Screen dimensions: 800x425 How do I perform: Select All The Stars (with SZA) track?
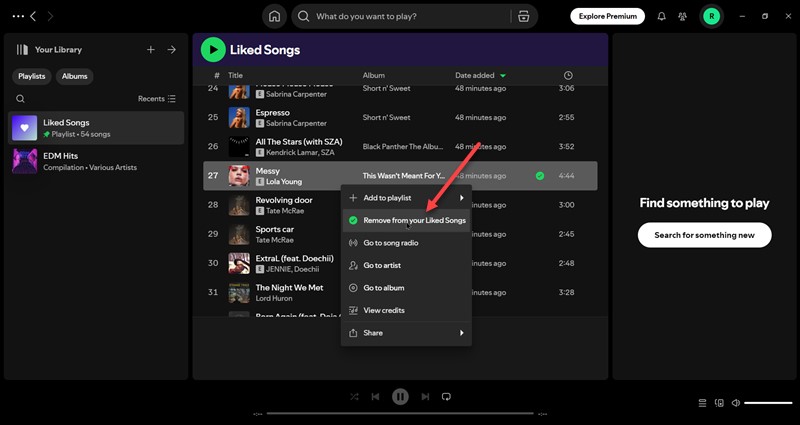pyautogui.click(x=299, y=142)
